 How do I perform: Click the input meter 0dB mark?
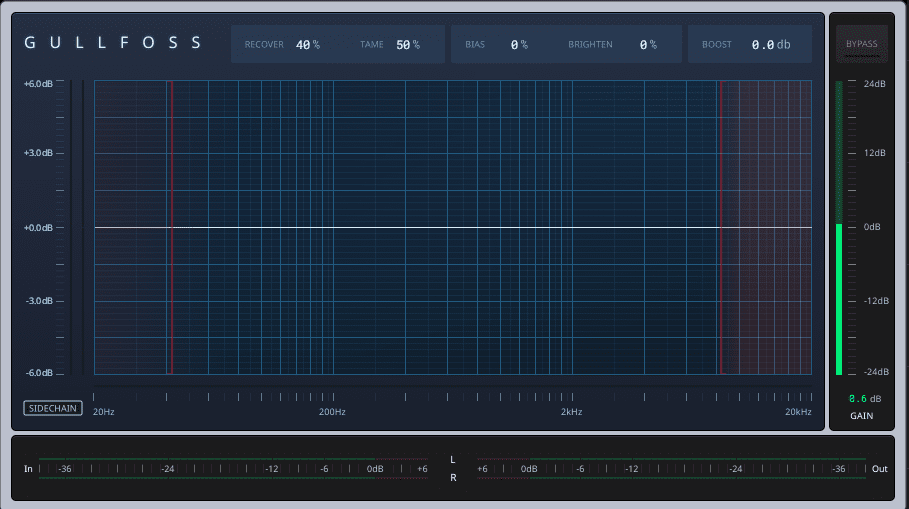click(375, 469)
